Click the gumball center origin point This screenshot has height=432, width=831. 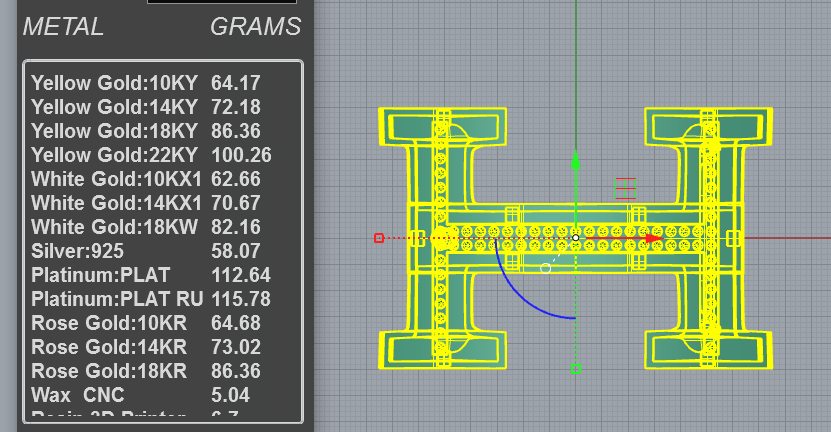click(576, 238)
